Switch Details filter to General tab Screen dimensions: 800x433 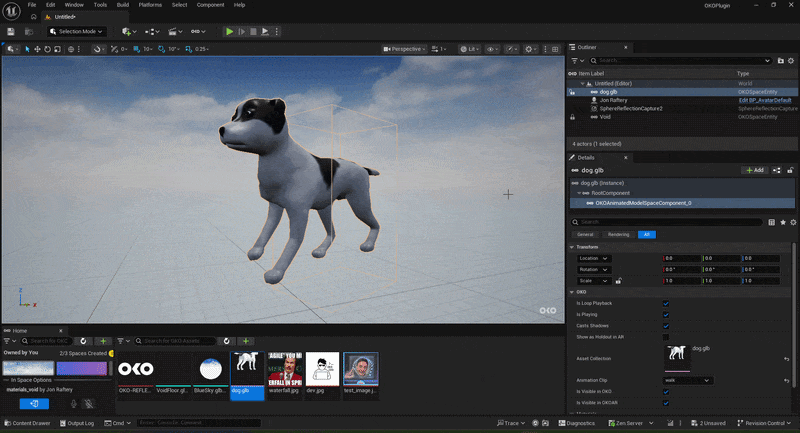[x=585, y=235]
